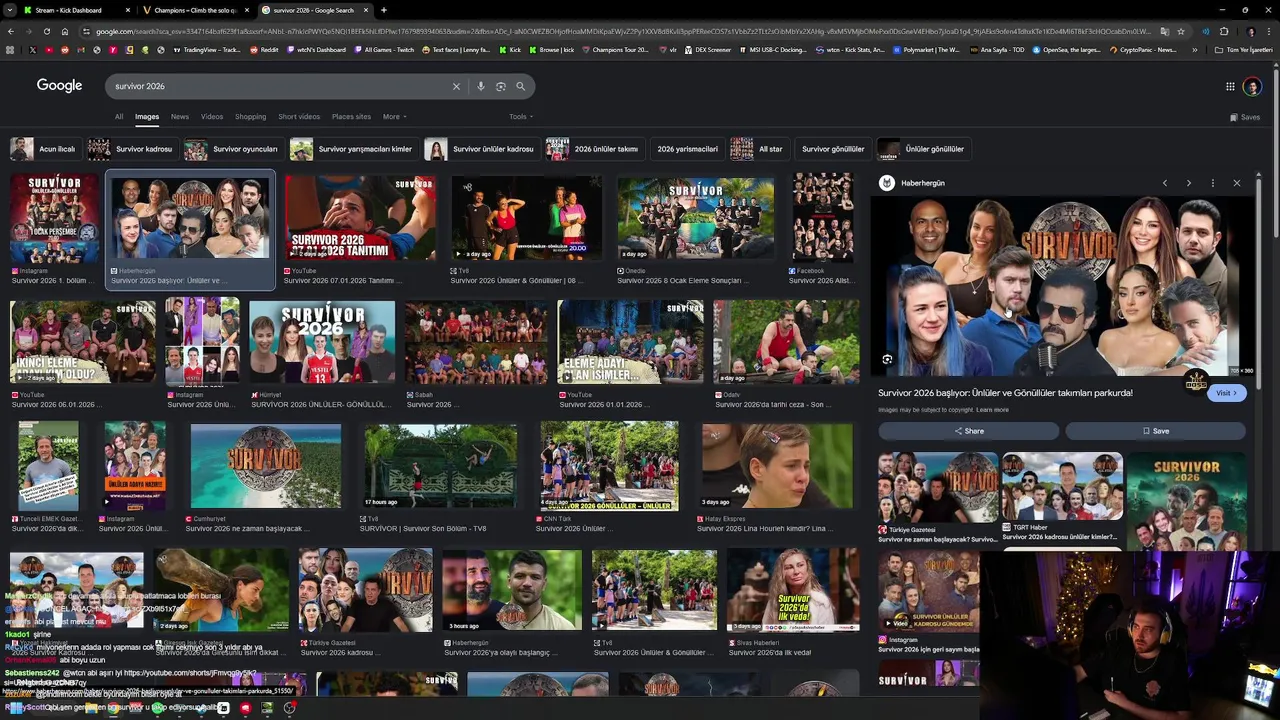Switch to the Places sites tab

coord(351,116)
